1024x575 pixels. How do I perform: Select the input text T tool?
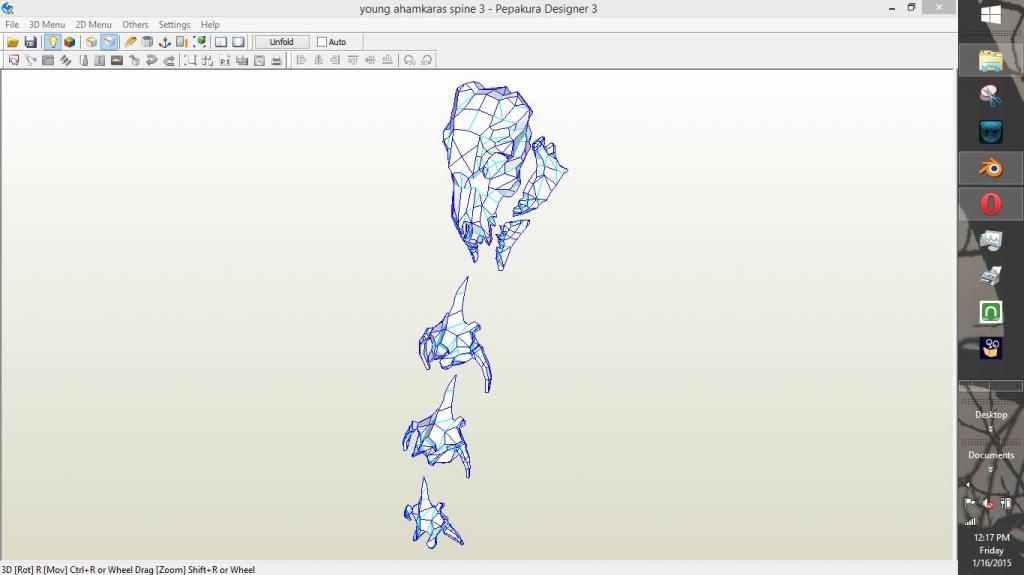[99, 60]
